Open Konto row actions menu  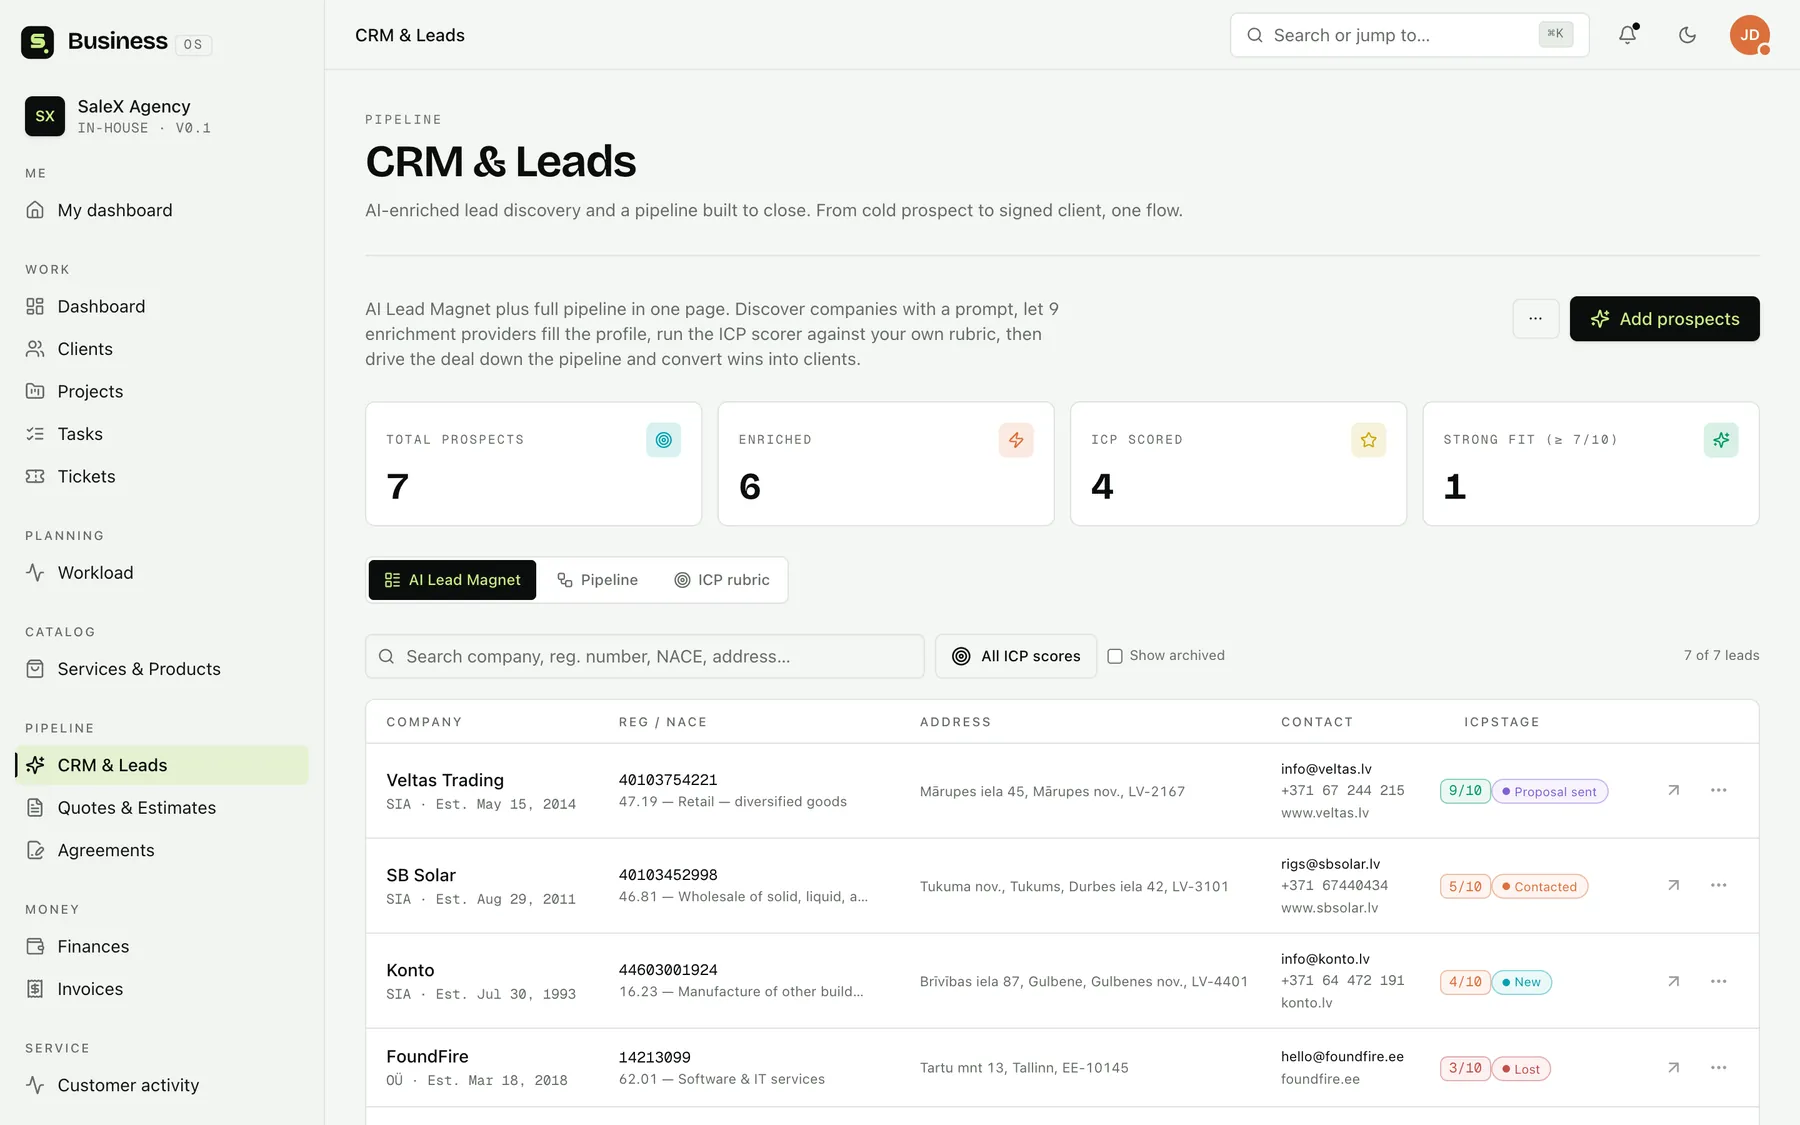tap(1718, 982)
